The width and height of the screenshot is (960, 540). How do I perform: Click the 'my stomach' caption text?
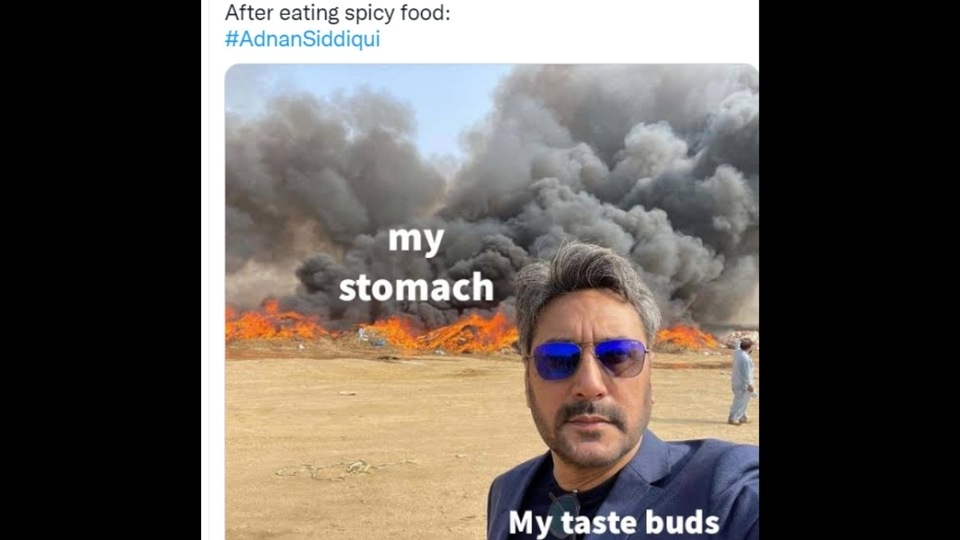[x=416, y=263]
